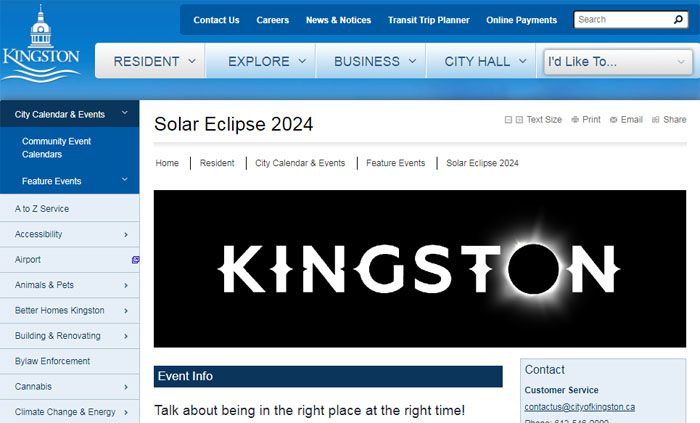Click the Kingston eclipse banner image
The height and width of the screenshot is (423, 700).
[x=420, y=269]
